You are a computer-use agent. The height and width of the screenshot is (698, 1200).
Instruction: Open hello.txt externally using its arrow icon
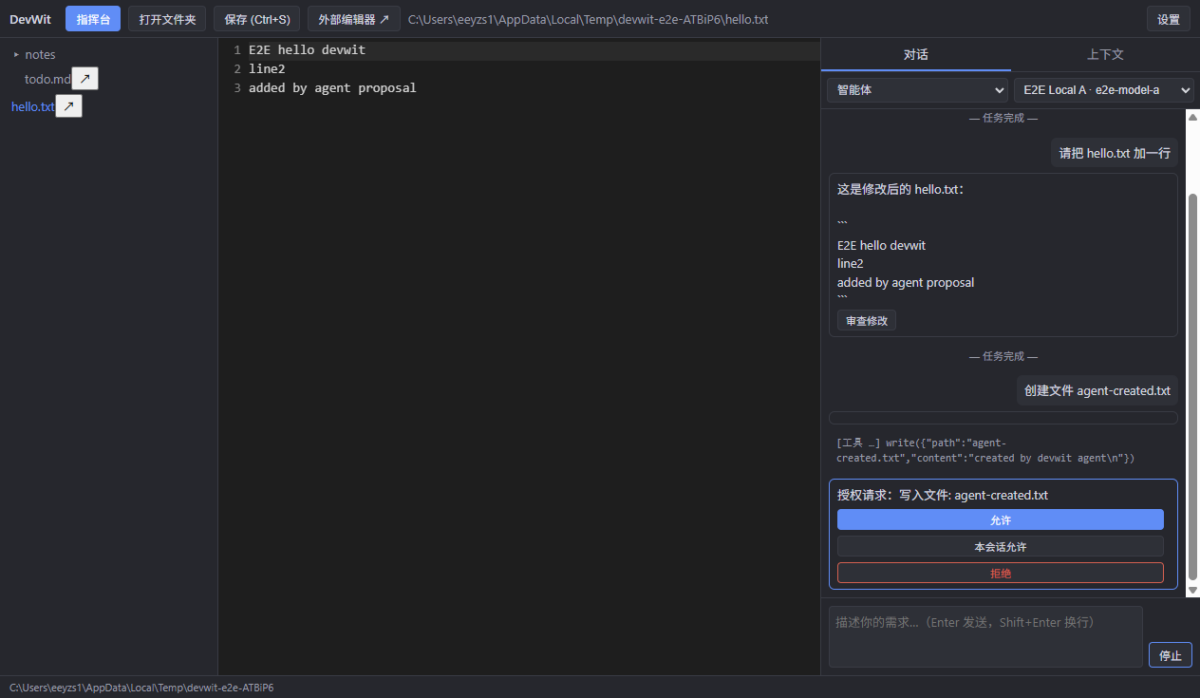click(69, 106)
